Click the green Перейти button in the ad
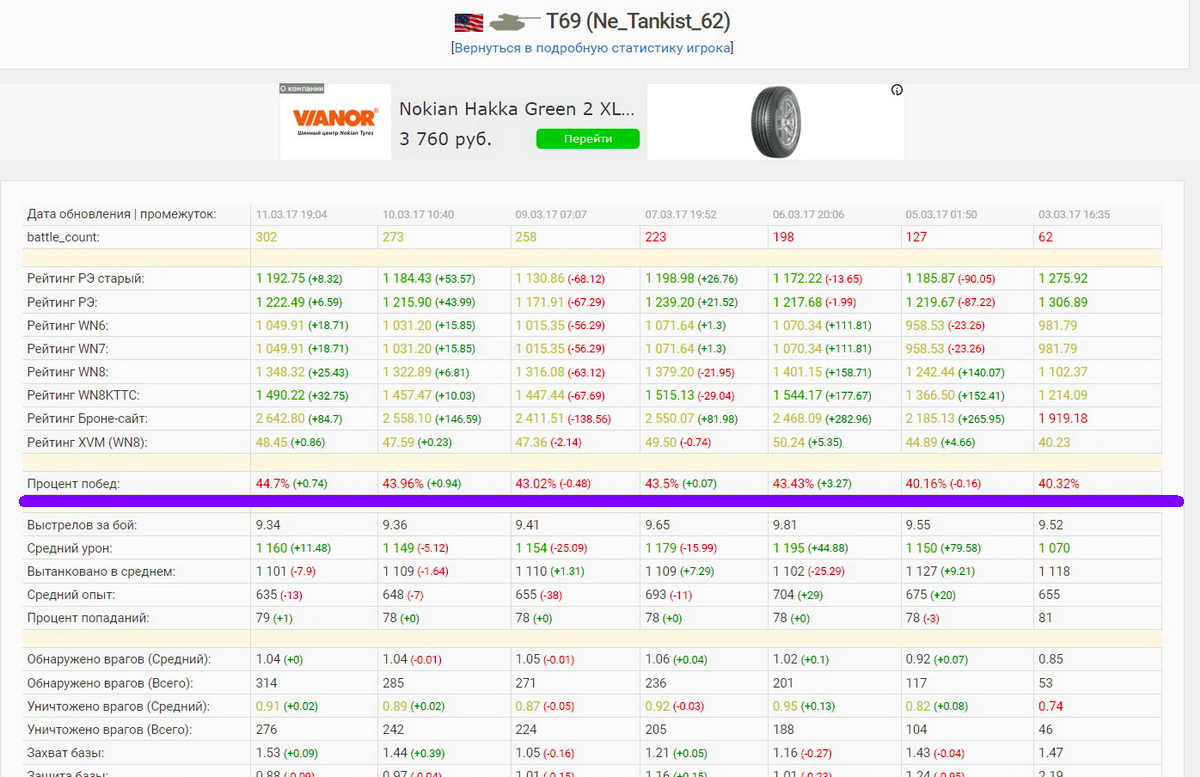The height and width of the screenshot is (777, 1200). point(588,139)
